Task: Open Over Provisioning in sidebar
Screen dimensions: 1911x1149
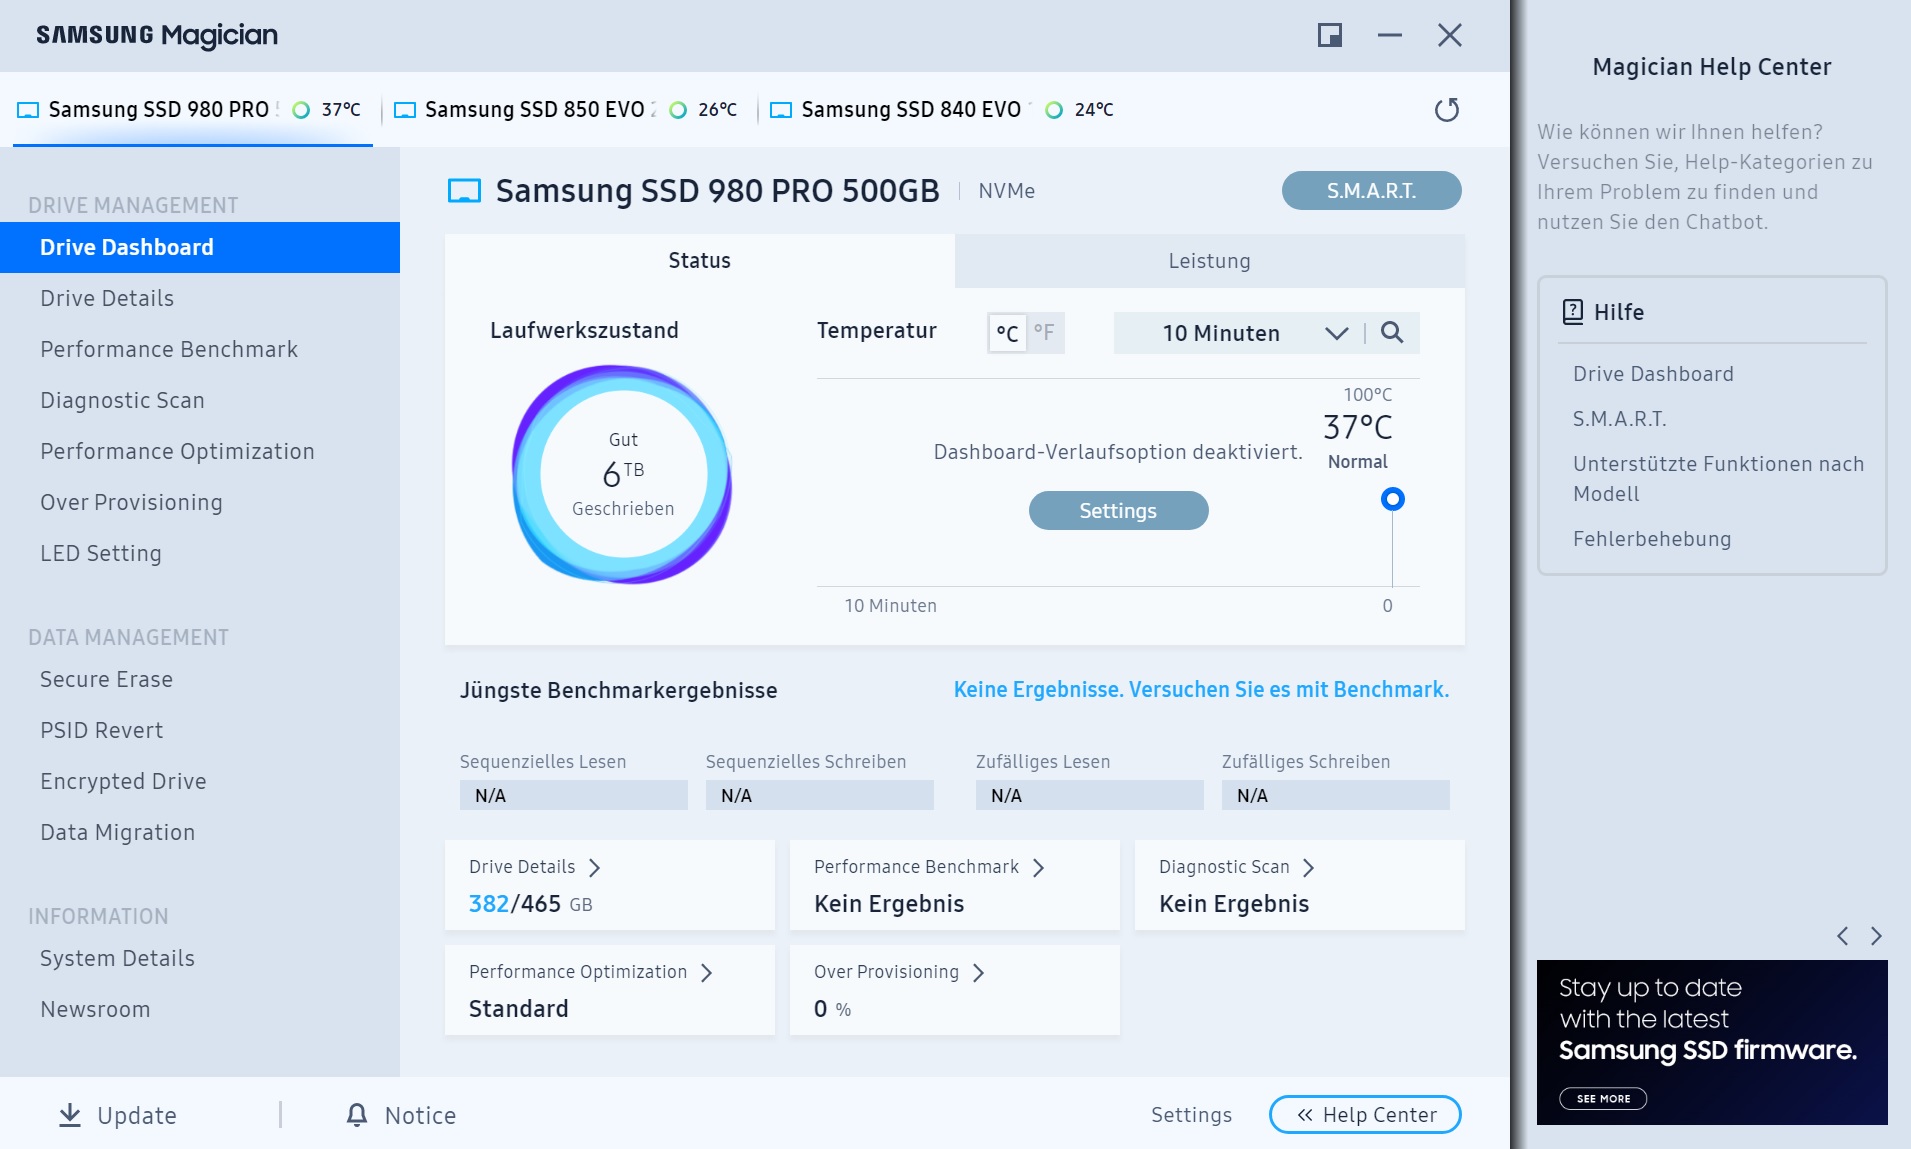Action: (x=200, y=502)
